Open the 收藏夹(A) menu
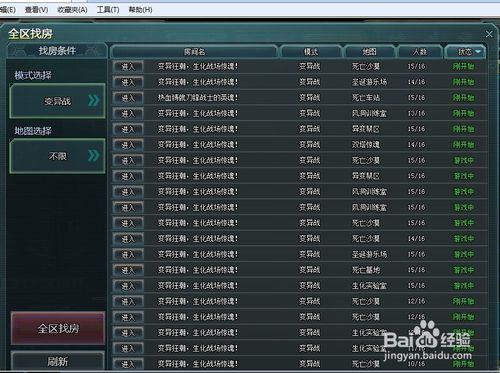The image size is (500, 373). [72, 10]
